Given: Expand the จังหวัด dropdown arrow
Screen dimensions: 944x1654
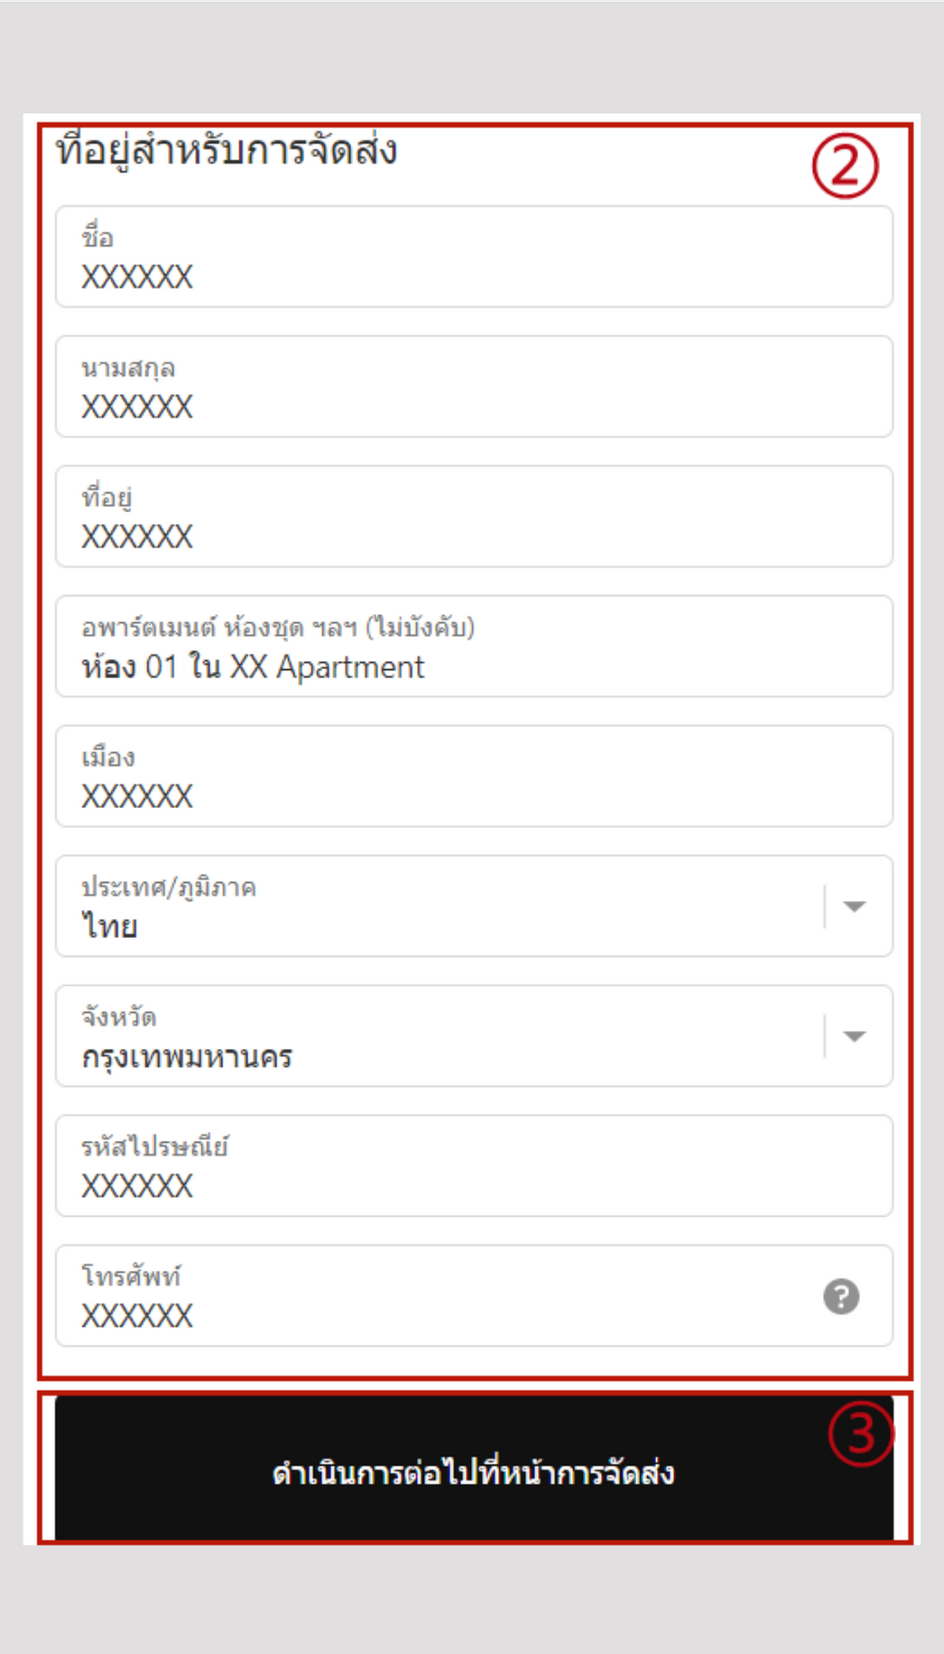Looking at the screenshot, I should coord(854,1036).
